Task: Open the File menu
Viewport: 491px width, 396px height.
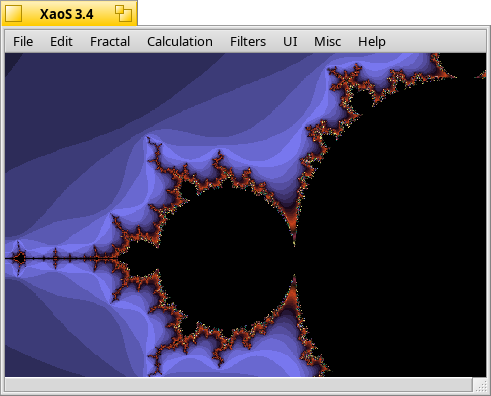Action: point(23,42)
